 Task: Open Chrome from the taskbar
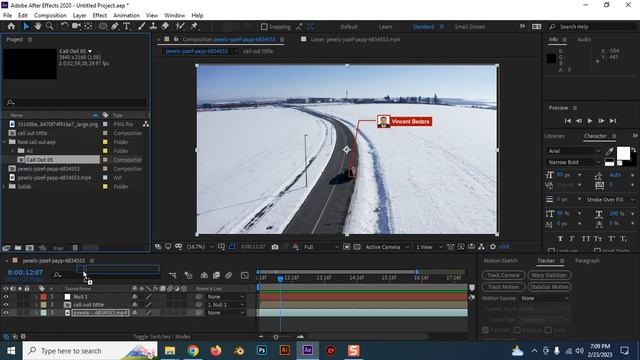tap(193, 351)
